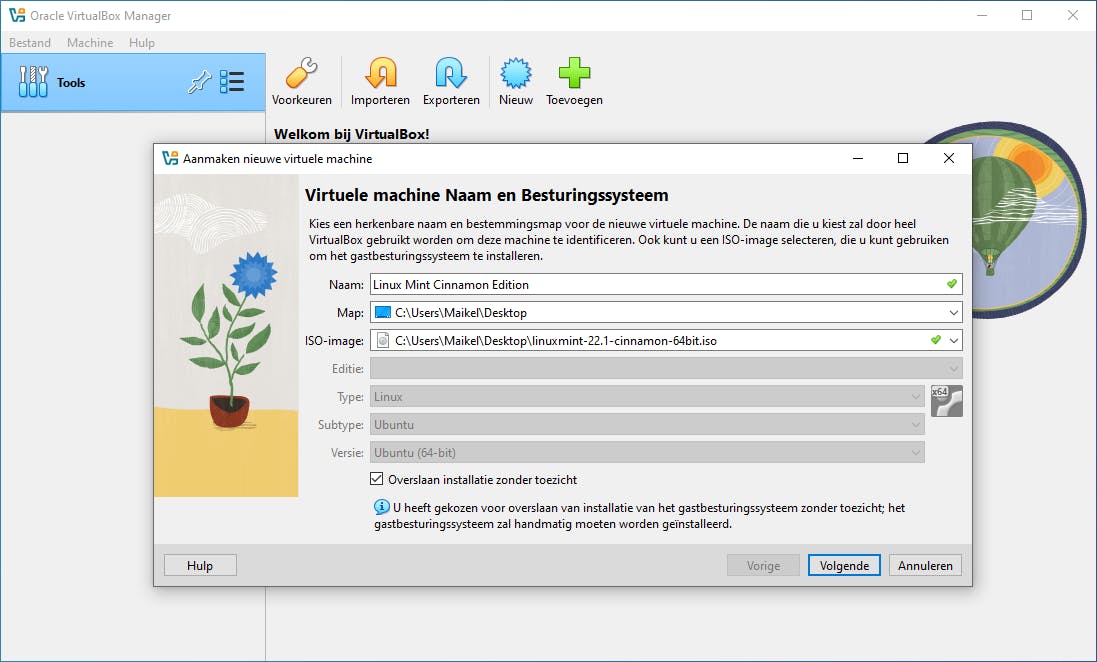Maximize the new virtual machine dialog

click(903, 158)
